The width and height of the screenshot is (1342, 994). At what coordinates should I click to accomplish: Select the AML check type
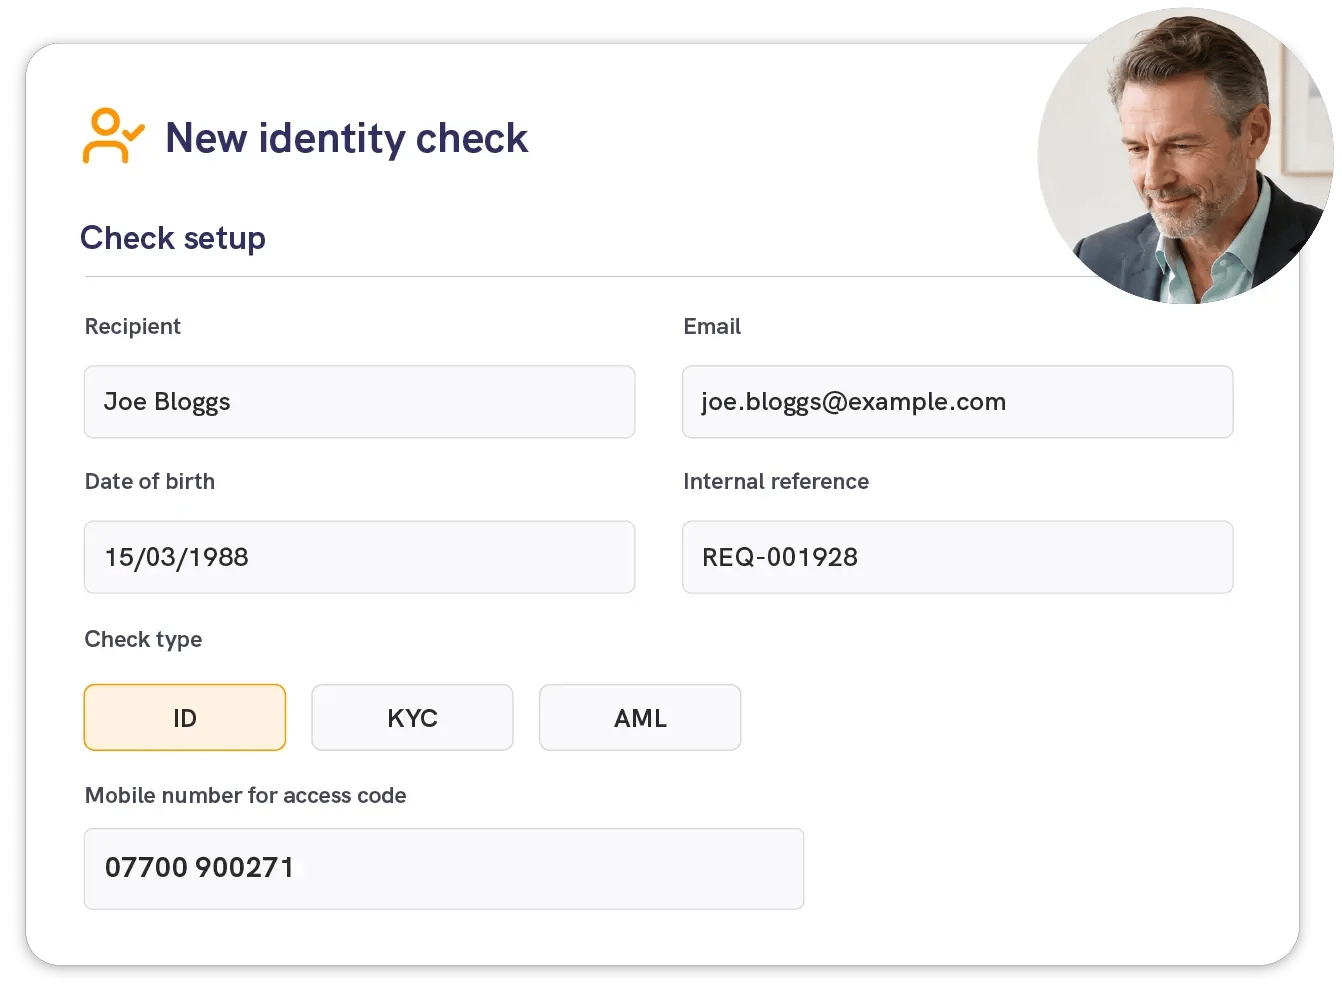[640, 717]
